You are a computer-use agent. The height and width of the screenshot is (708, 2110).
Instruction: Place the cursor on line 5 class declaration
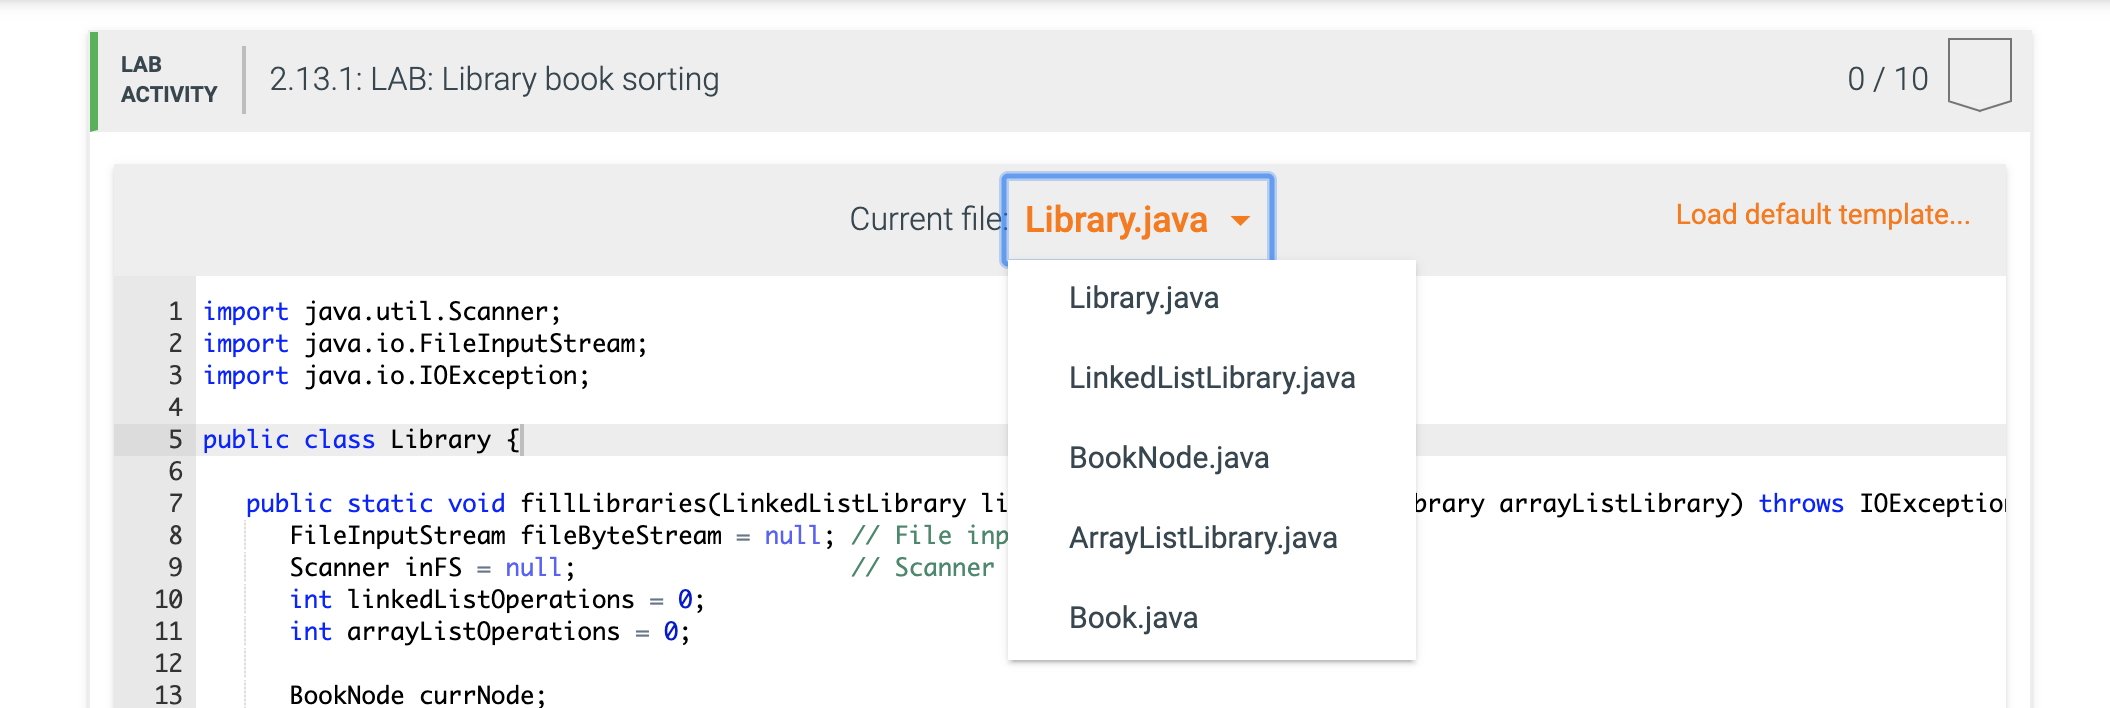361,440
